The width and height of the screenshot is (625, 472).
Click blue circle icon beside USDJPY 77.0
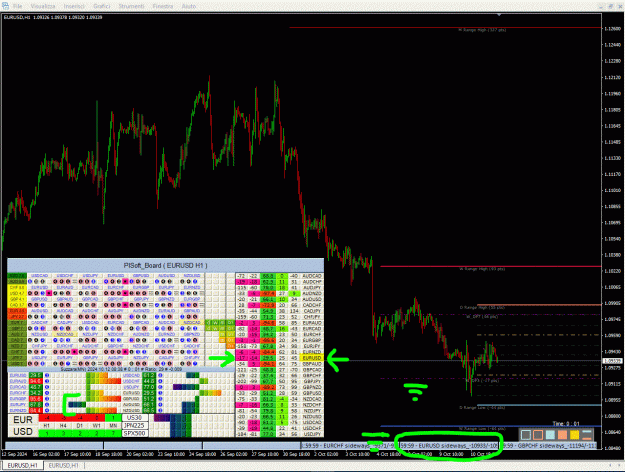(x=160, y=387)
